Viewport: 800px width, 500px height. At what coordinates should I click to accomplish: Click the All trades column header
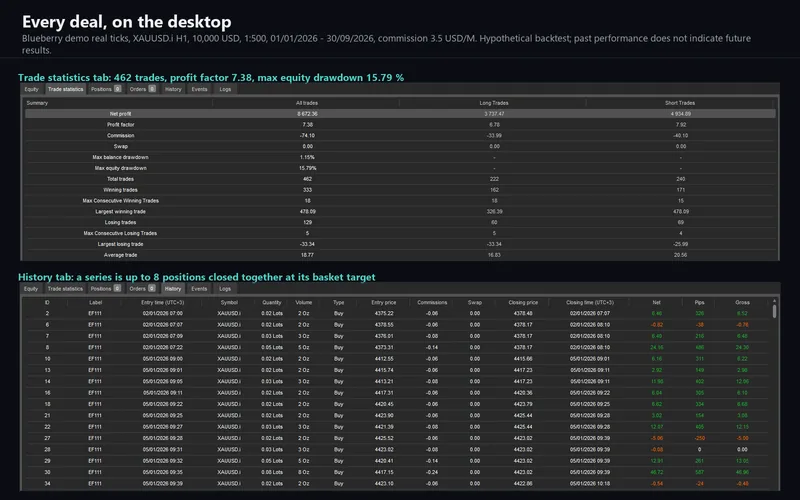click(307, 103)
